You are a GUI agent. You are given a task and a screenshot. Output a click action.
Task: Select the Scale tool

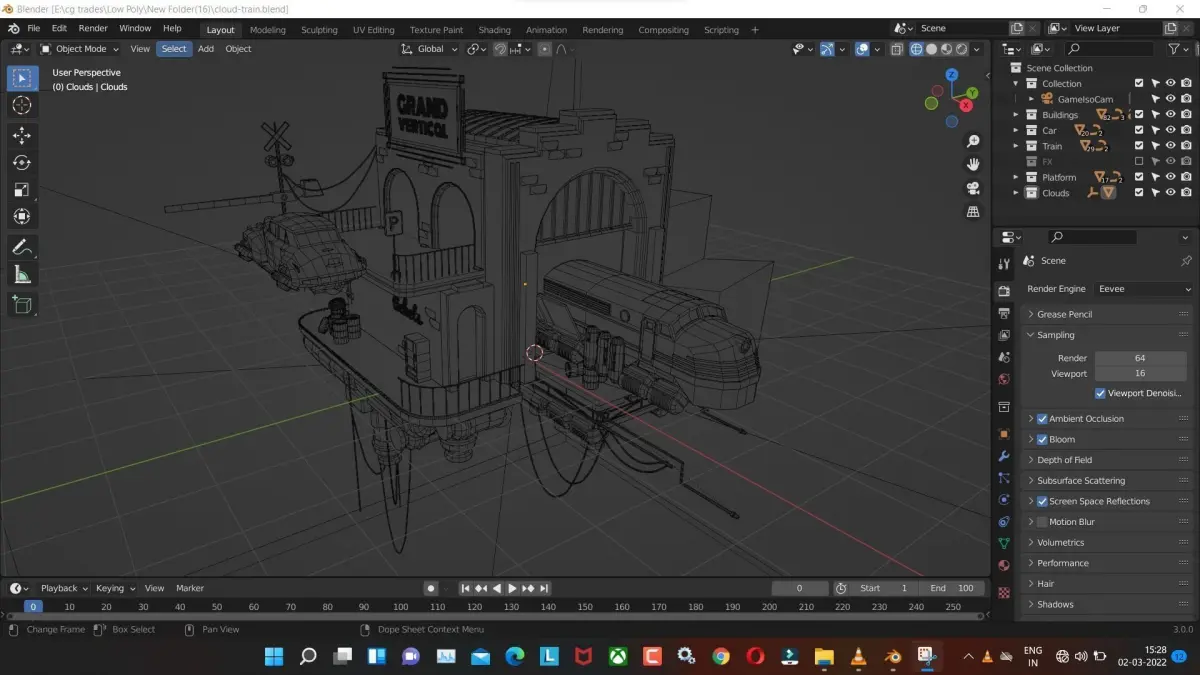click(x=21, y=189)
